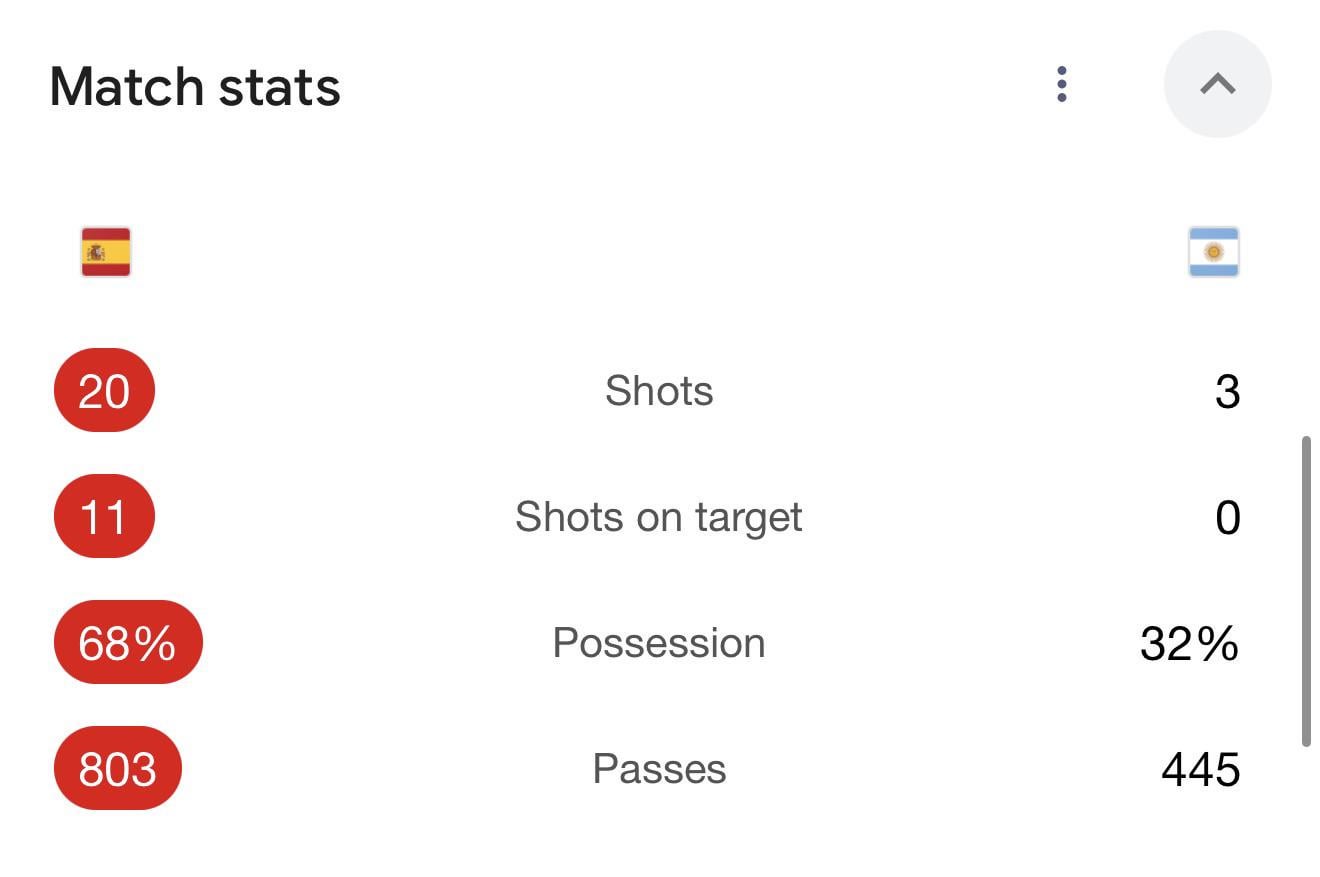Click Argentina's 445 passes value
The image size is (1320, 877).
(1201, 770)
